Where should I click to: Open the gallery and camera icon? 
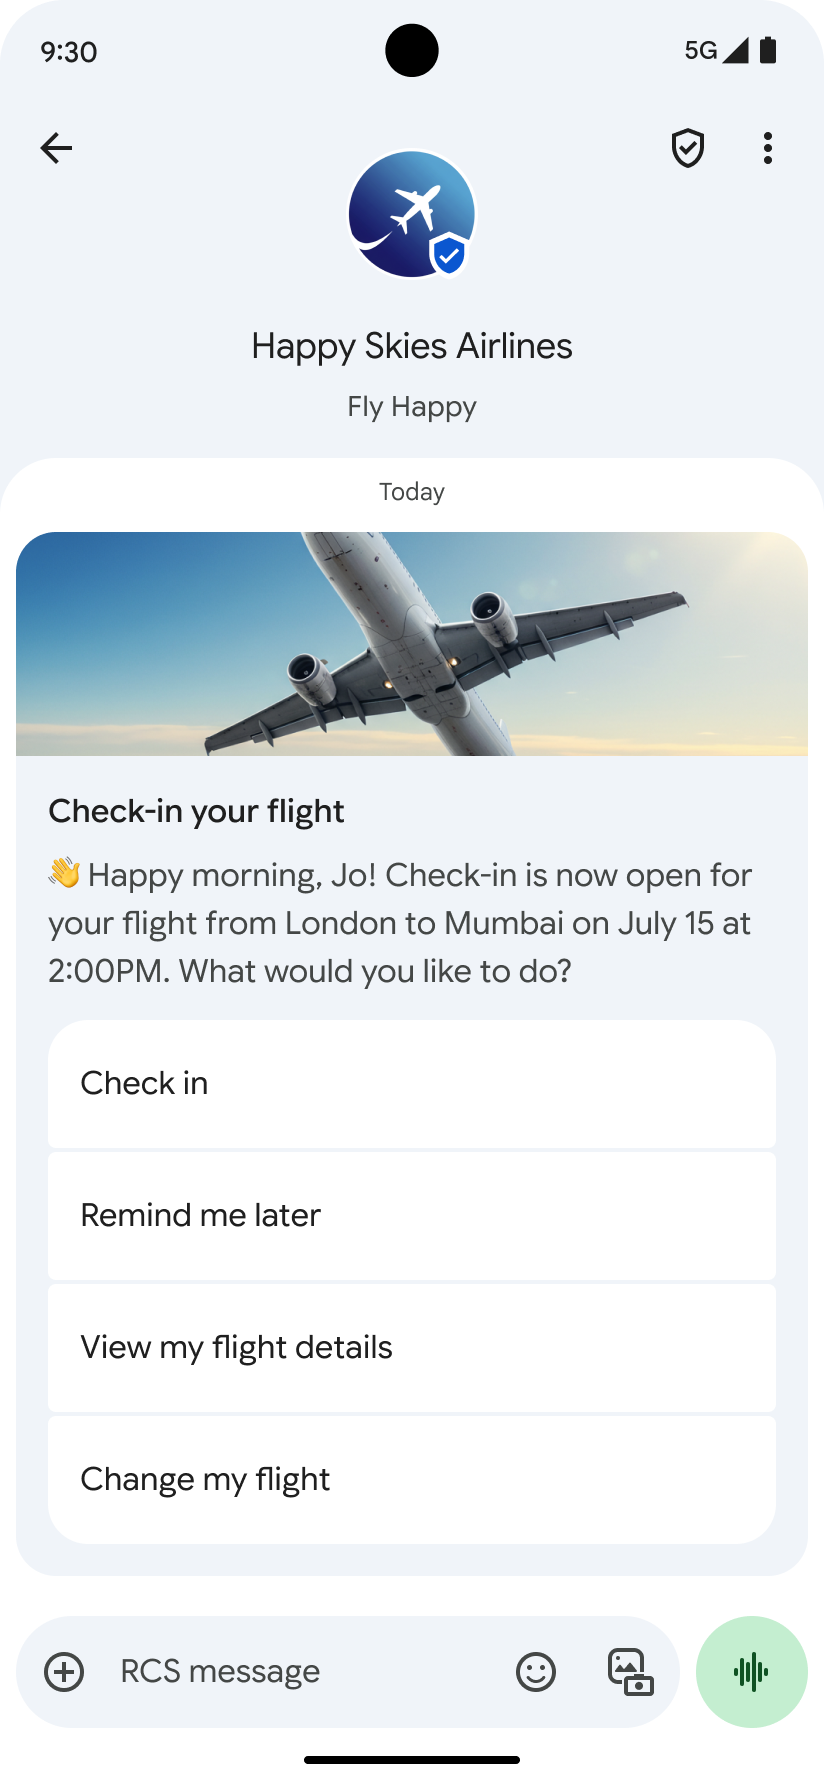tap(630, 1671)
